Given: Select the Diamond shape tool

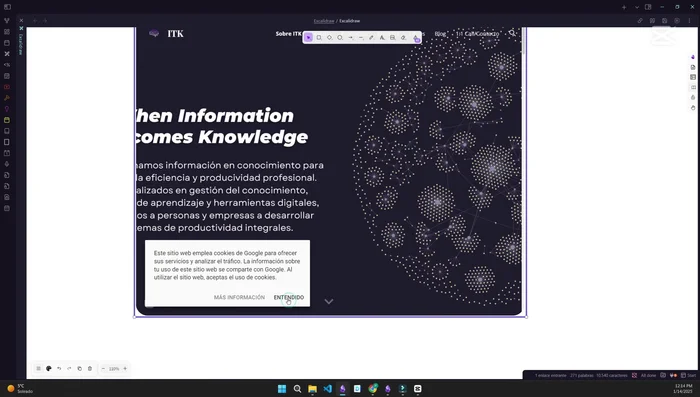Looking at the screenshot, I should point(329,38).
